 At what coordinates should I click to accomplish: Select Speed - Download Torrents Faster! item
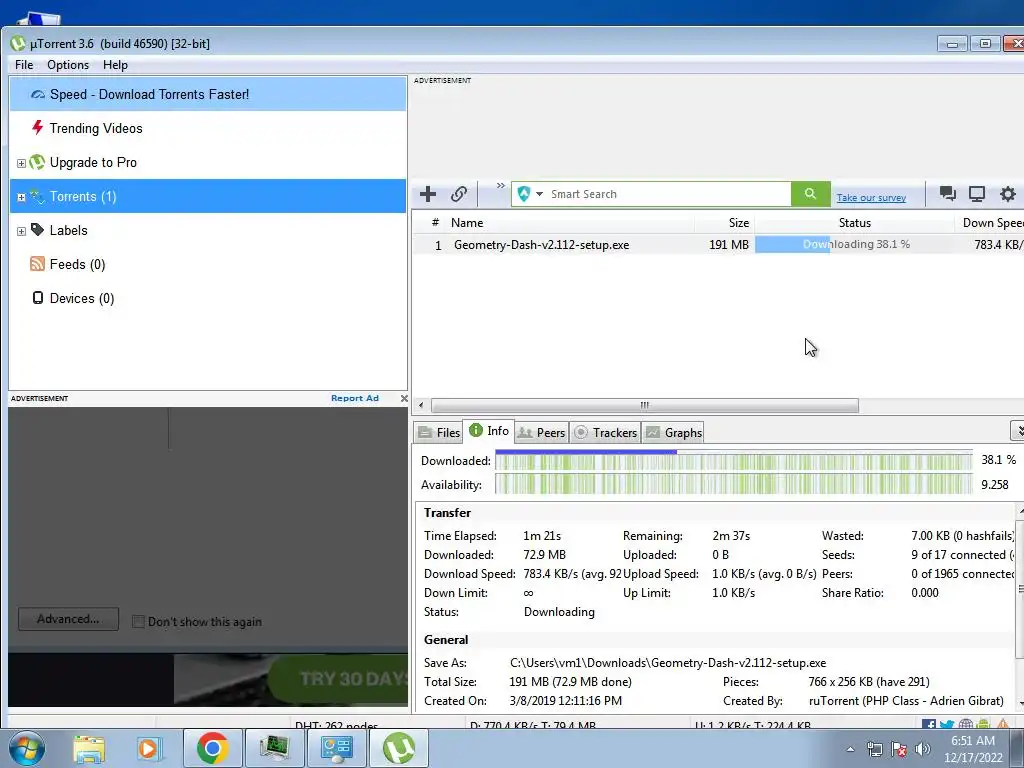(208, 94)
